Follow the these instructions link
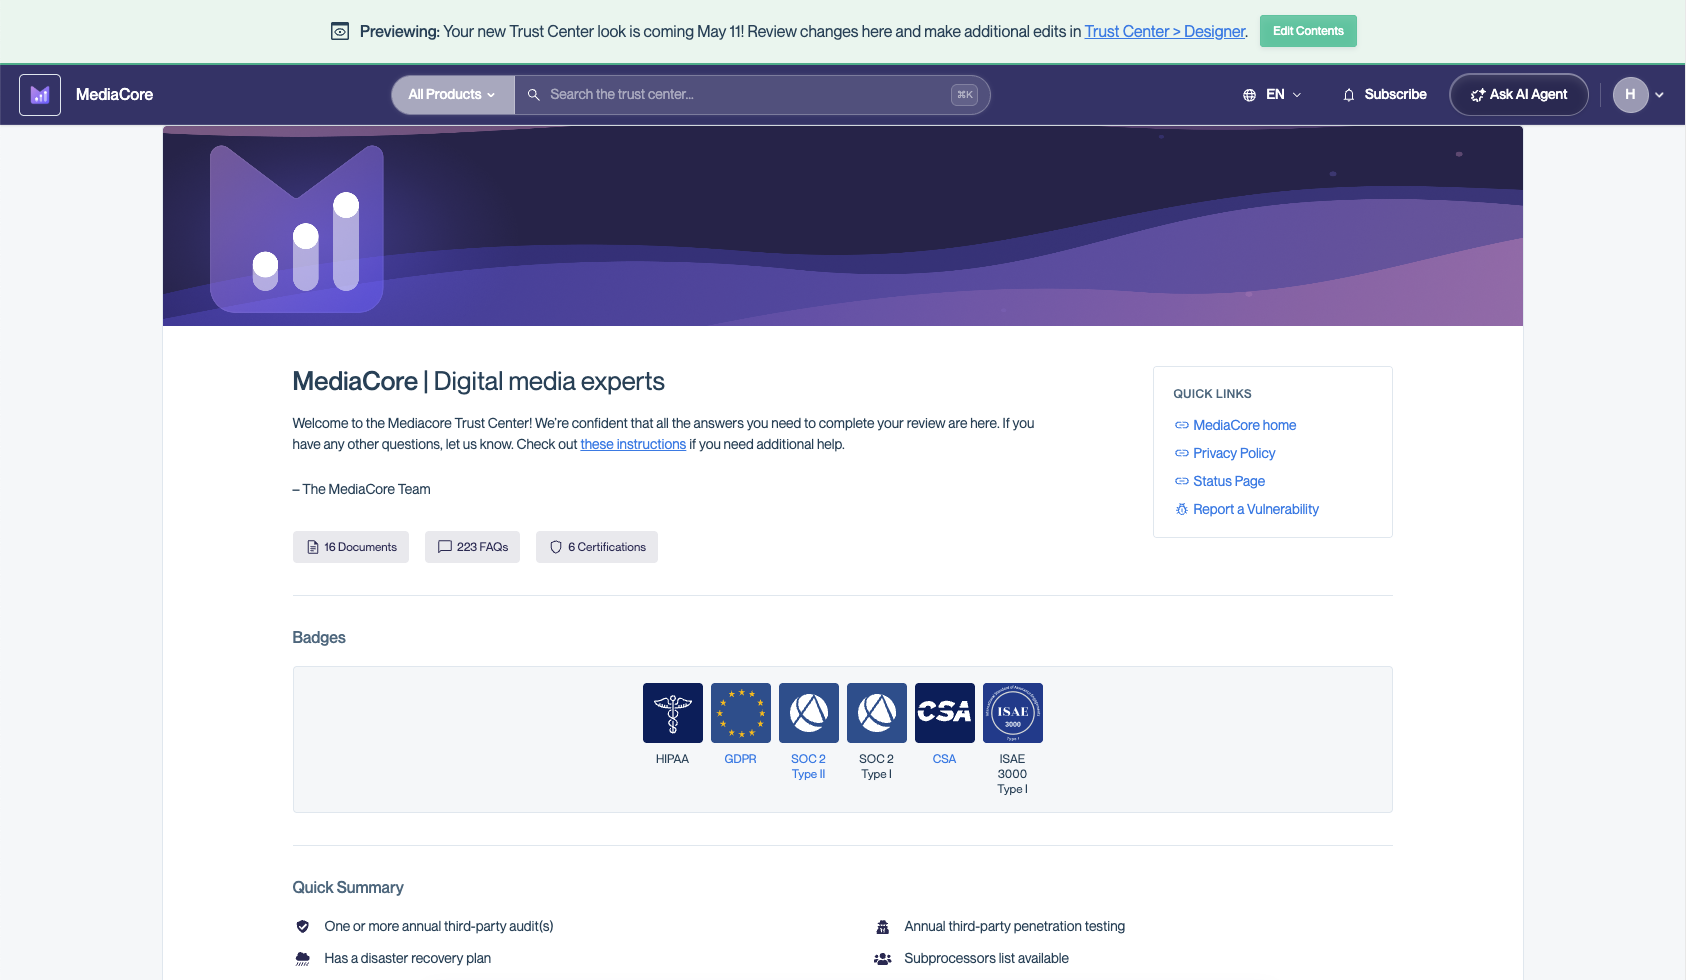Screen dimensions: 1686x980 coord(633,443)
